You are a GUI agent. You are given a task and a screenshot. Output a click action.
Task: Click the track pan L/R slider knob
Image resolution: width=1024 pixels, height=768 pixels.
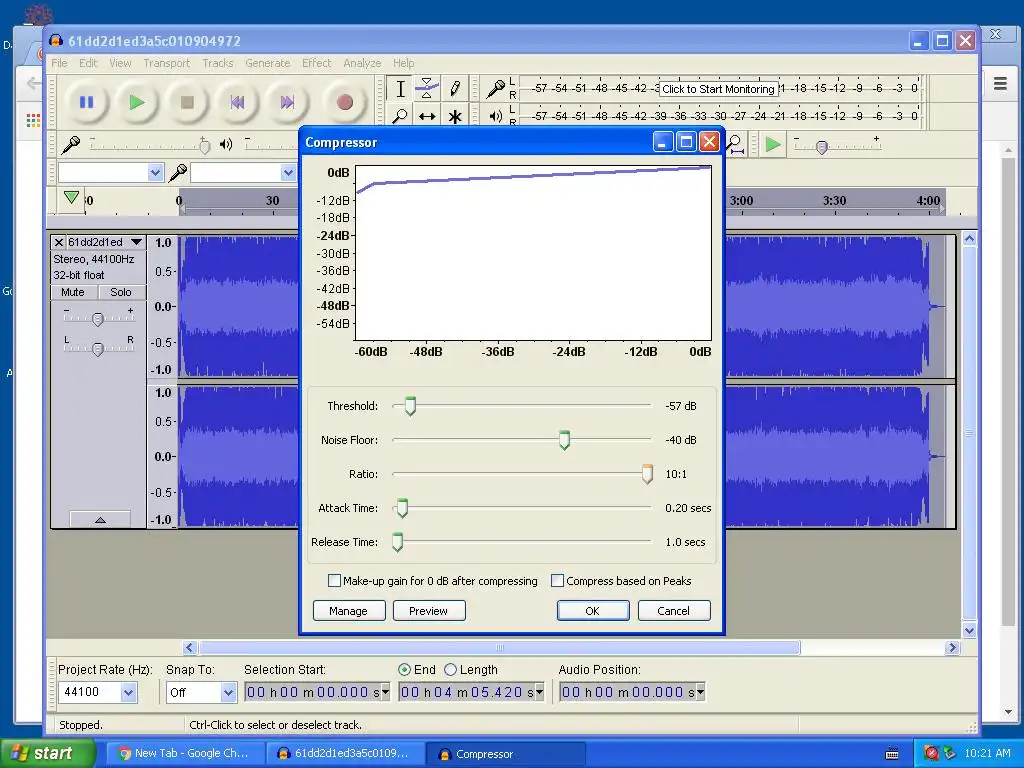[97, 349]
